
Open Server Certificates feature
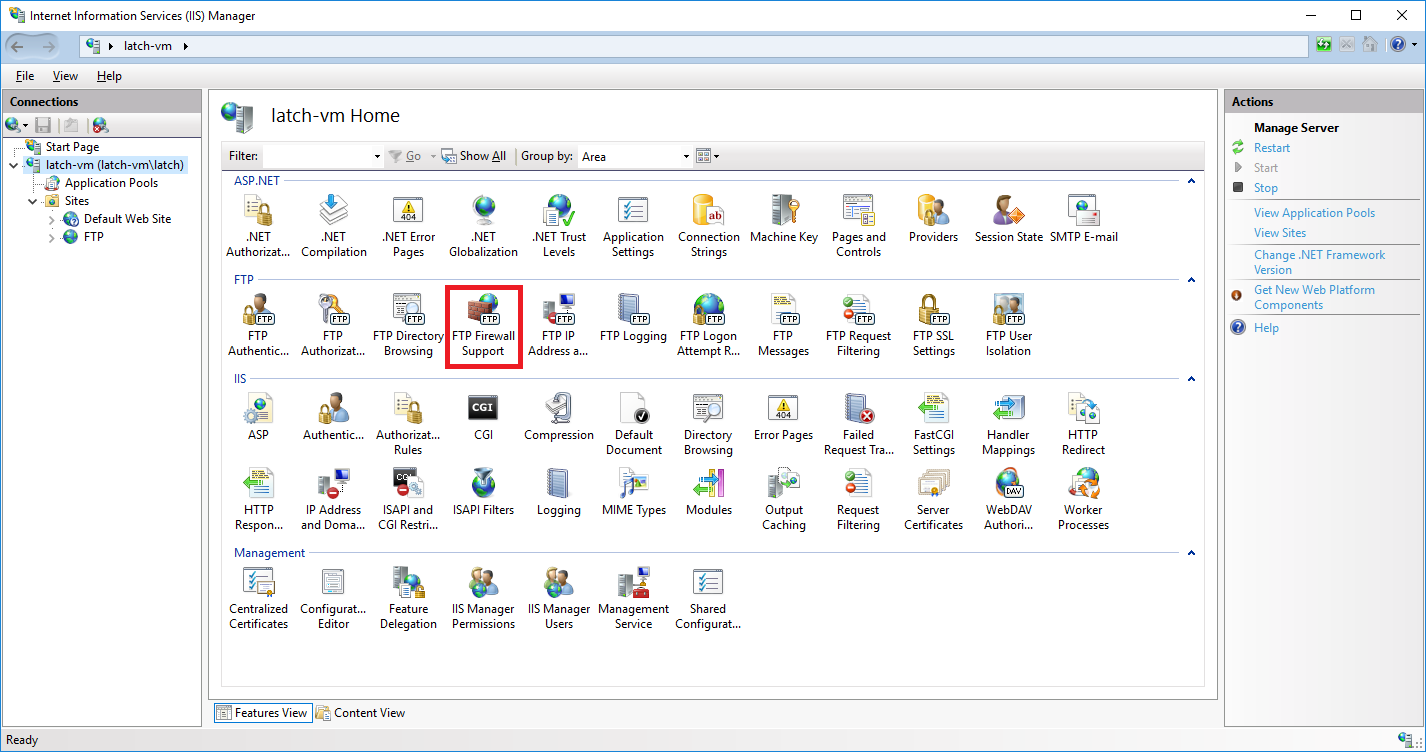point(933,499)
